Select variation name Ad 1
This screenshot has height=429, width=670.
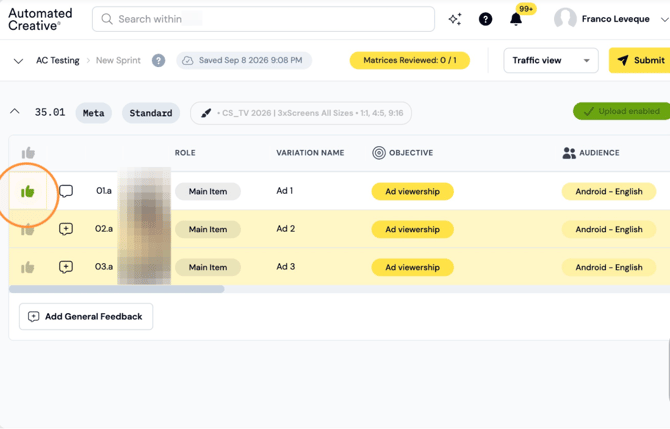pyautogui.click(x=285, y=191)
